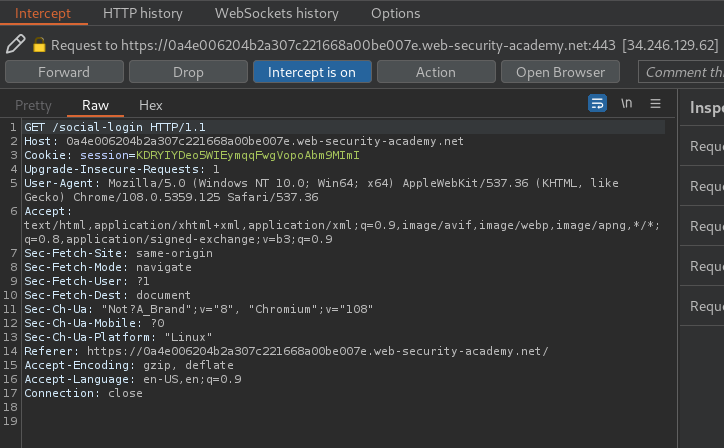Click Sec-Fetch-Mode: navigate line
724x448 pixels.
(108, 267)
